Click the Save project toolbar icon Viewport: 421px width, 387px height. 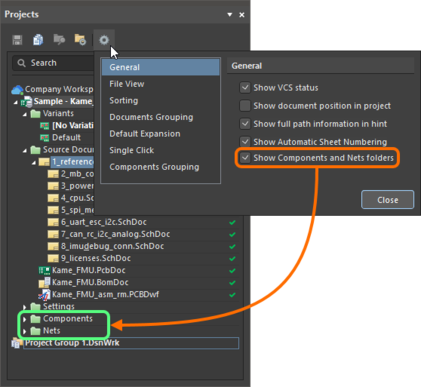pyautogui.click(x=17, y=40)
